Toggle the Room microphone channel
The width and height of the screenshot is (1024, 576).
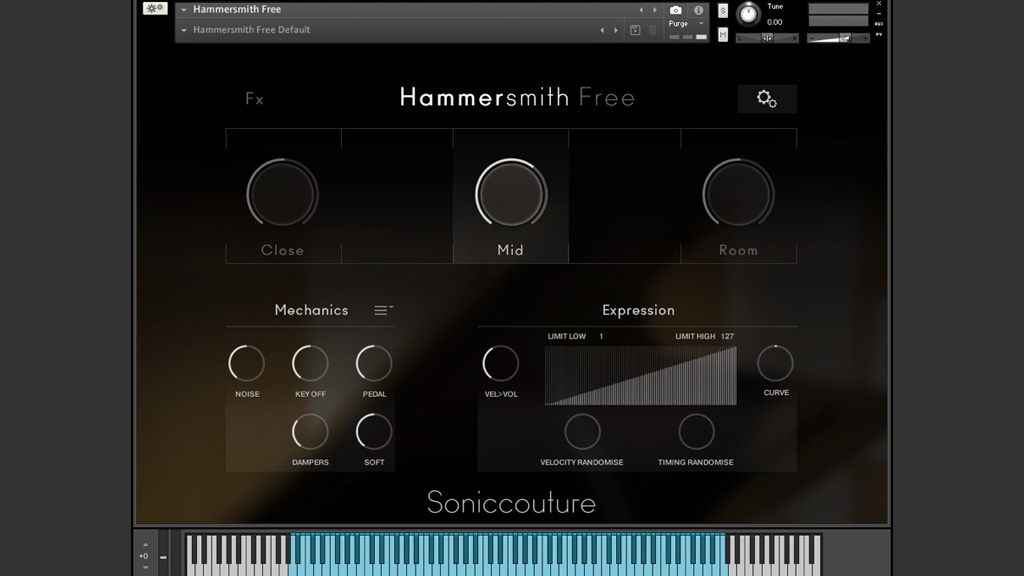739,251
